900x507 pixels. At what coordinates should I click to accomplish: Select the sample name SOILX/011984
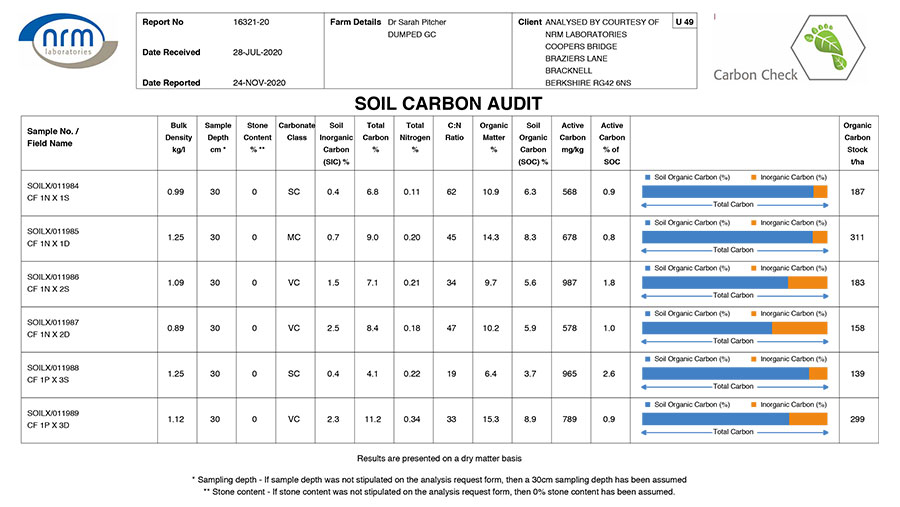click(x=52, y=185)
